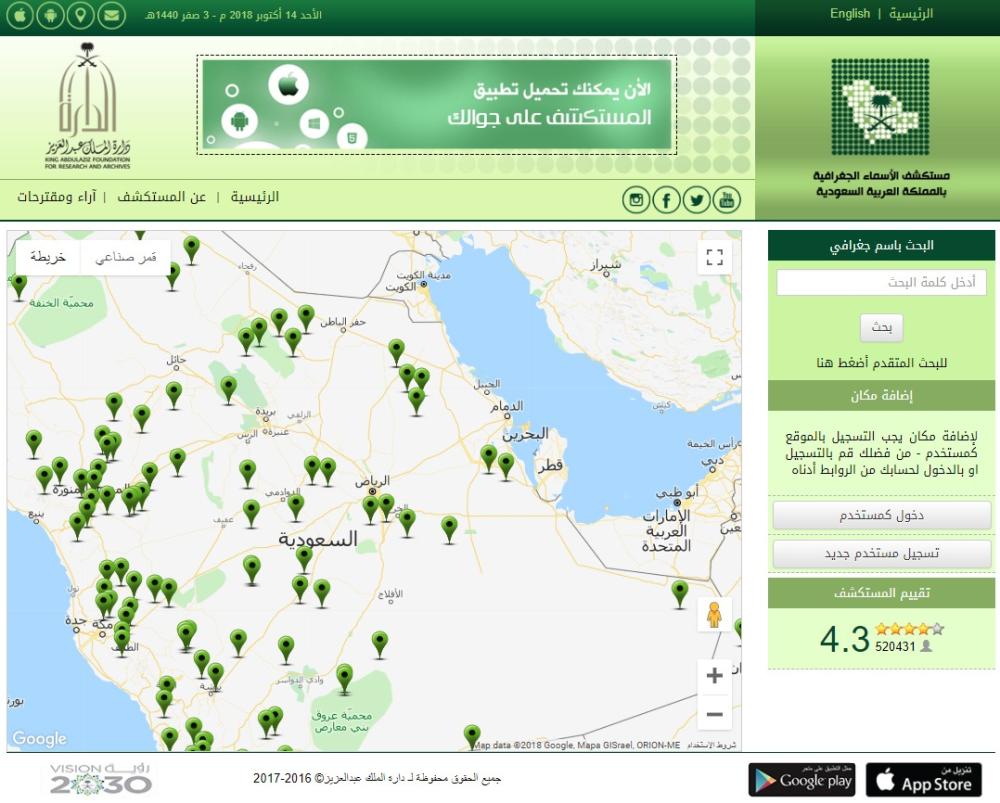1000x803 pixels.
Task: Click the Android icon in the top bar
Action: pos(50,16)
